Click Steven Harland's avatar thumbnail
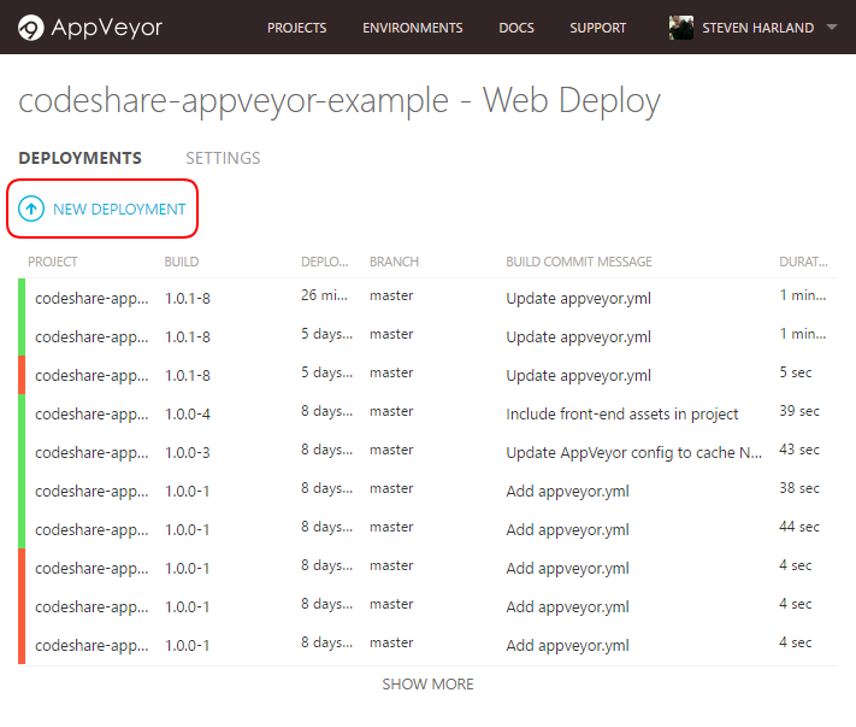 tap(681, 28)
